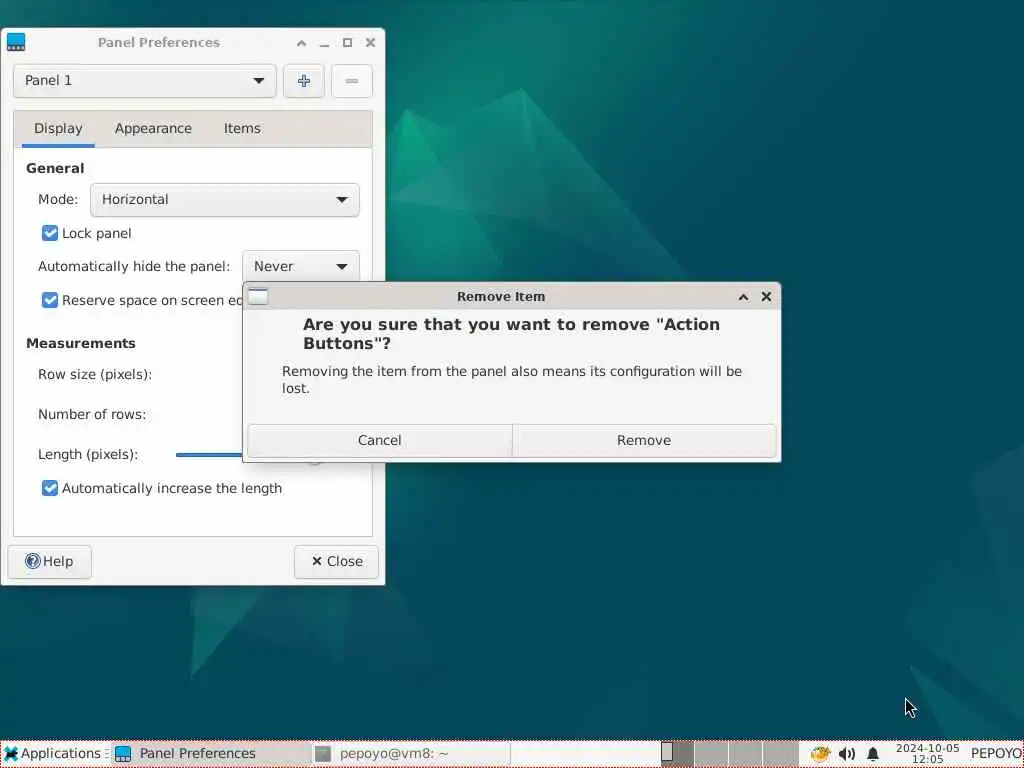1024x768 pixels.
Task: Open the Mode dropdown showing Horizontal
Action: click(x=225, y=200)
